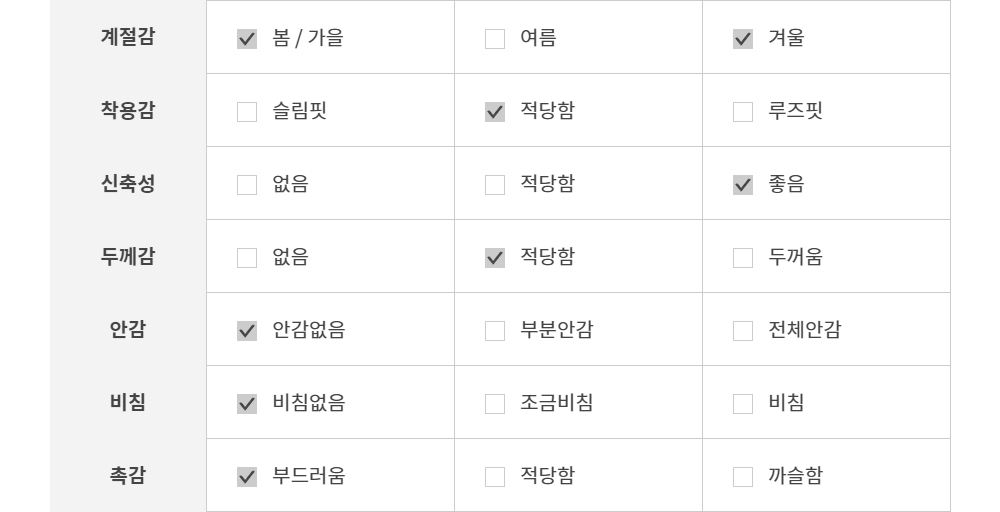
Task: Check 적당함 in the 촉감 row
Action: 495,477
